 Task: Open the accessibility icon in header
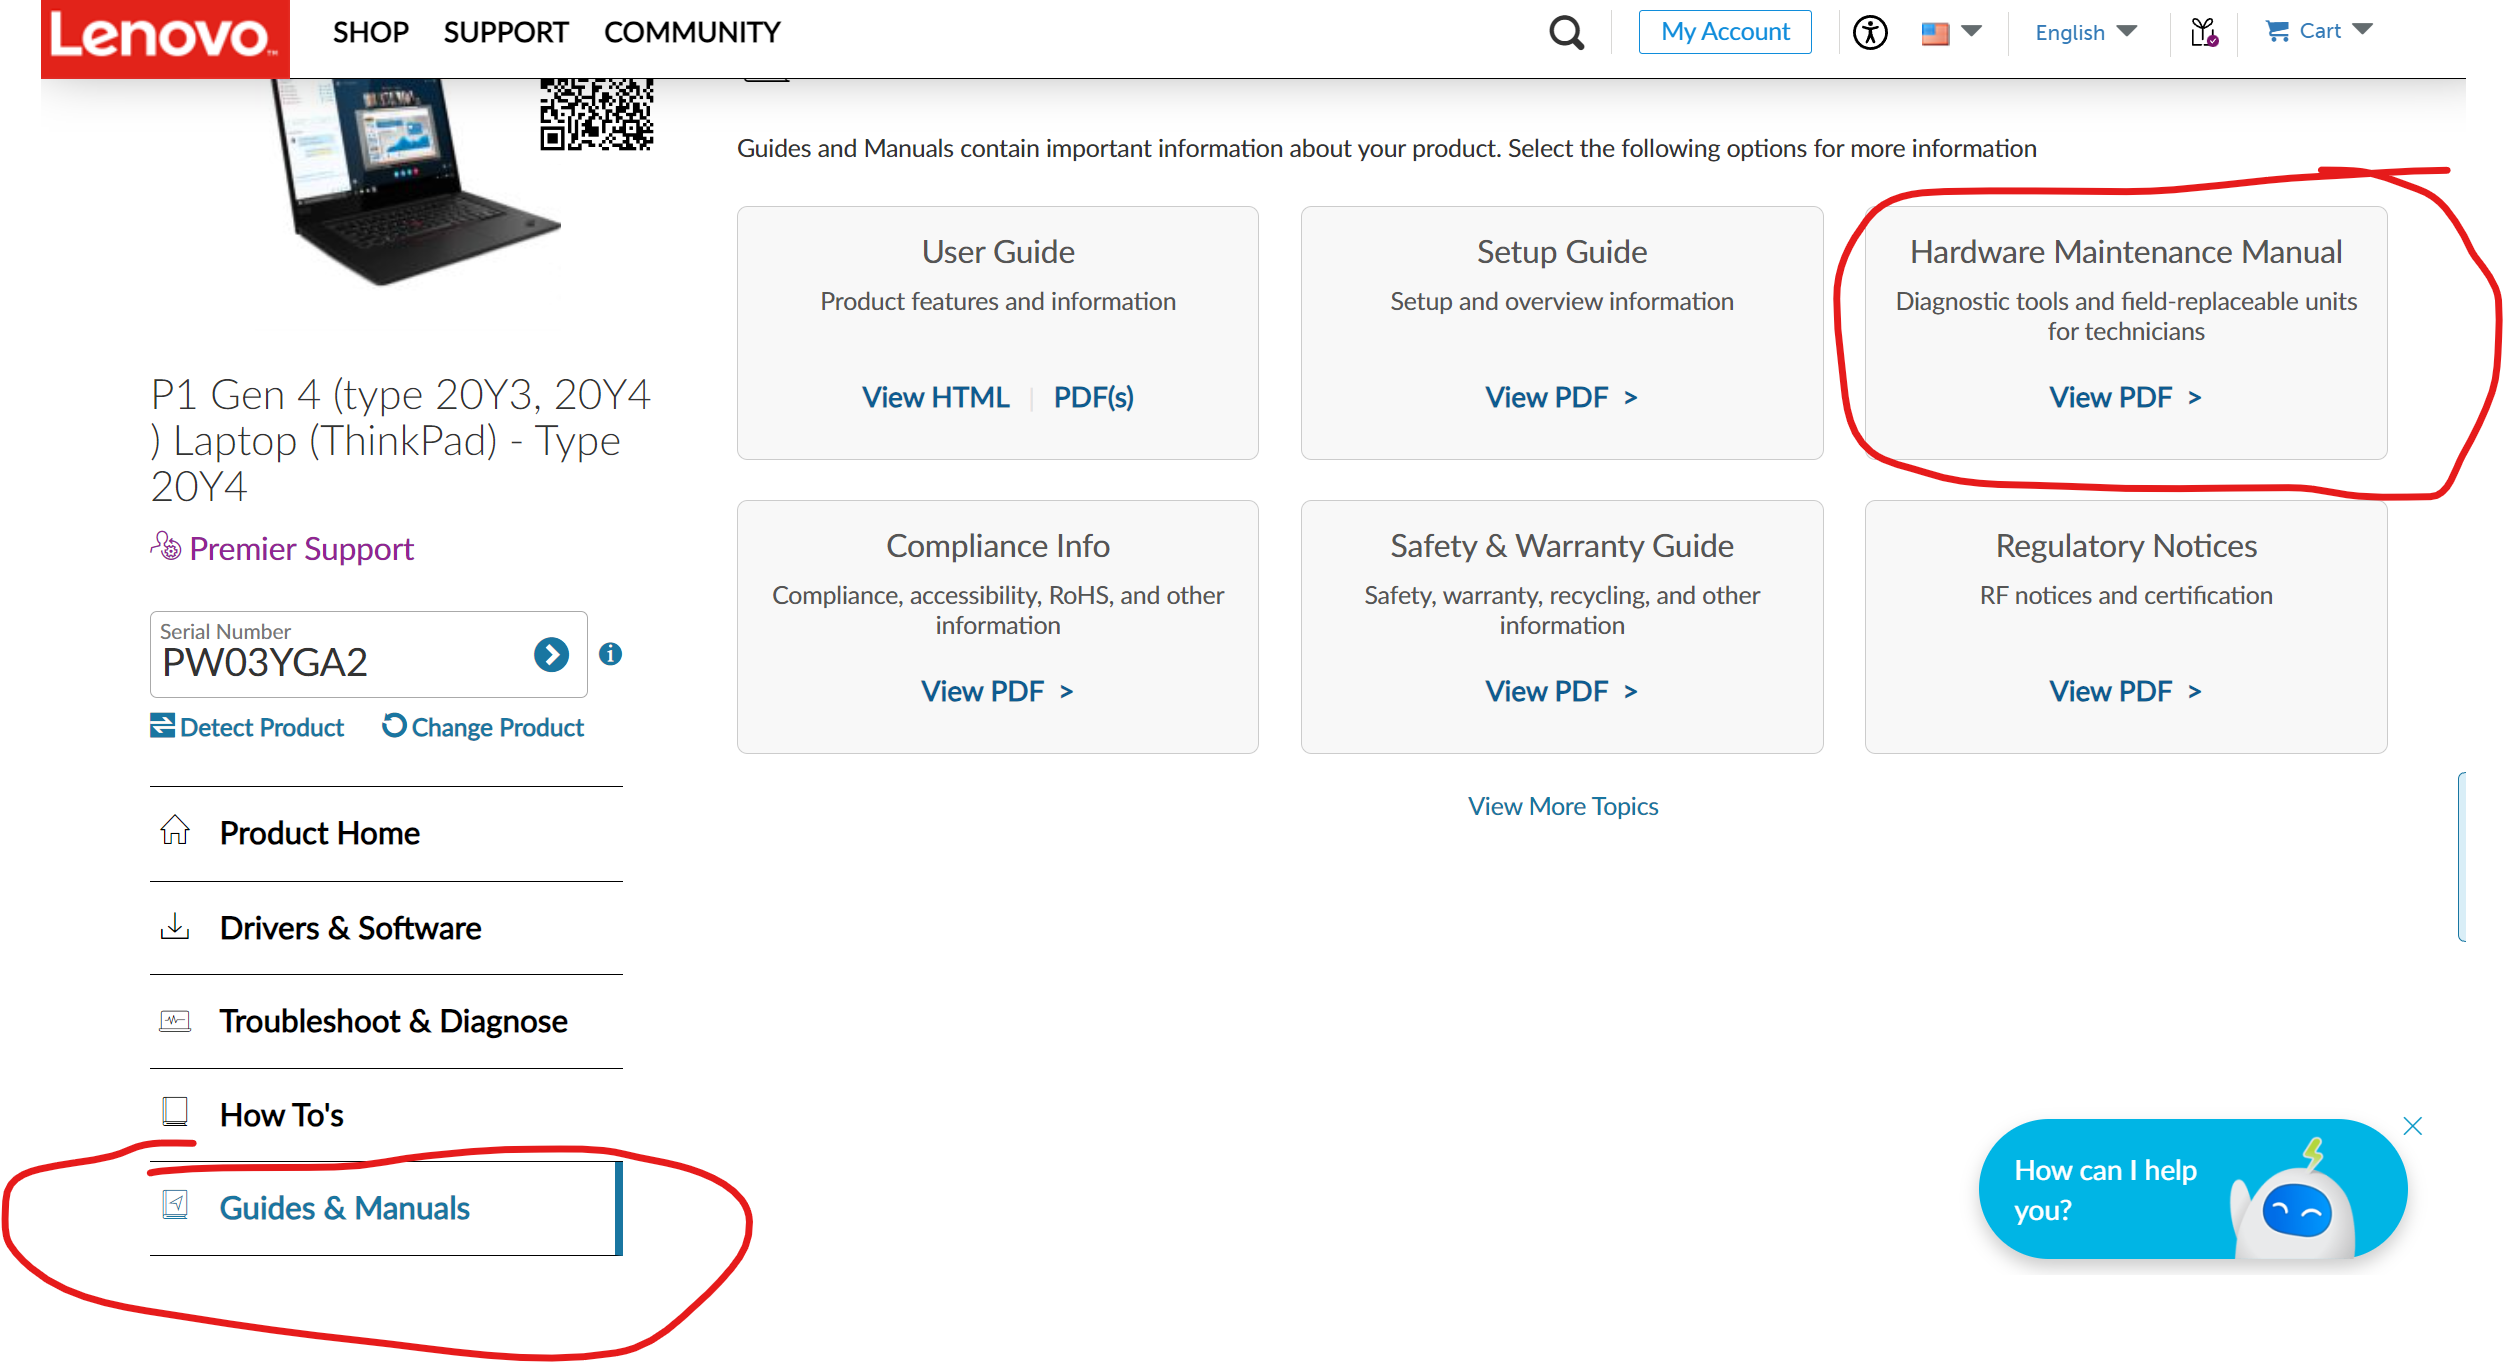point(1869,33)
